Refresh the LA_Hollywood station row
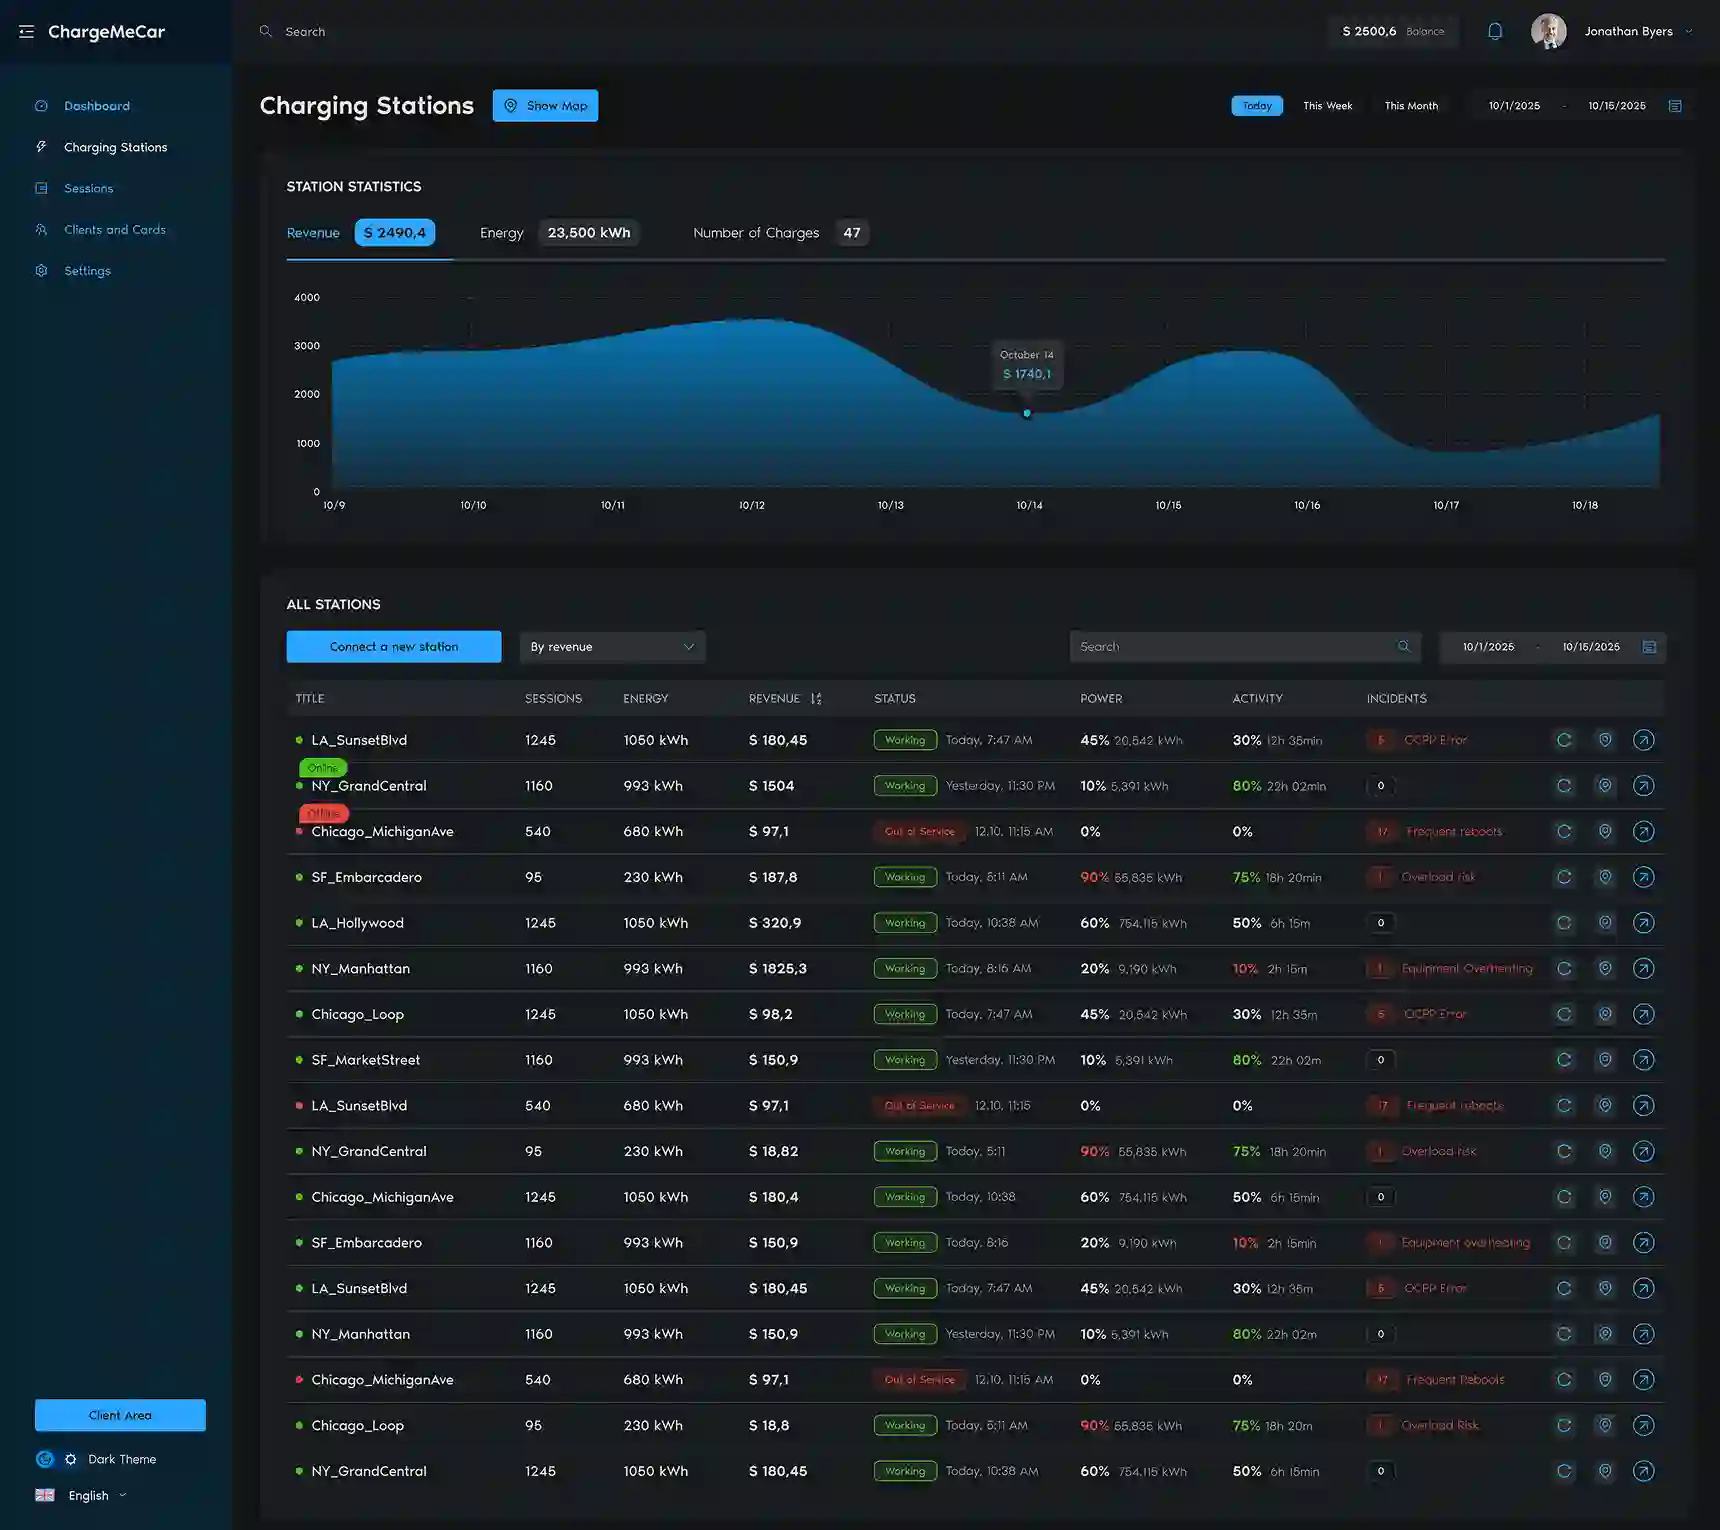 1564,923
